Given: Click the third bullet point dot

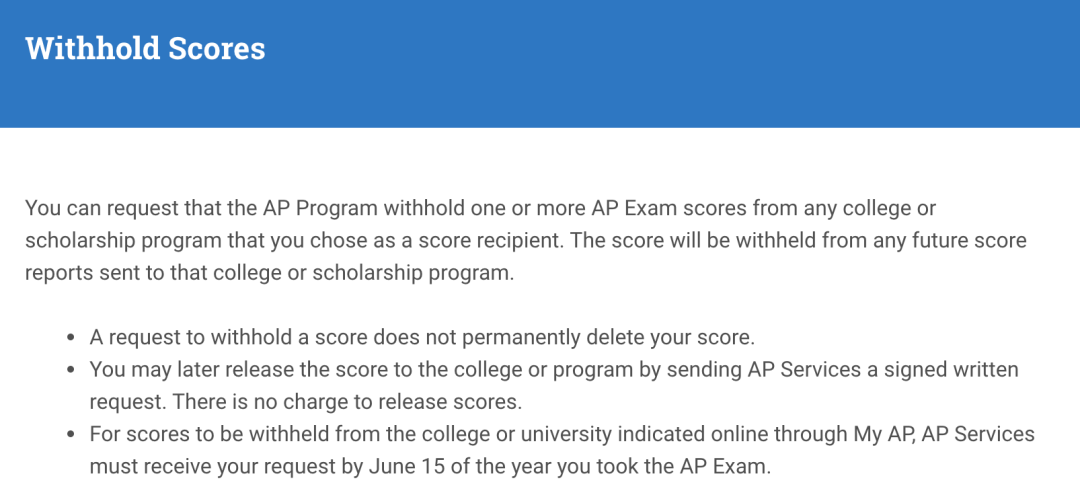Looking at the screenshot, I should pos(71,436).
